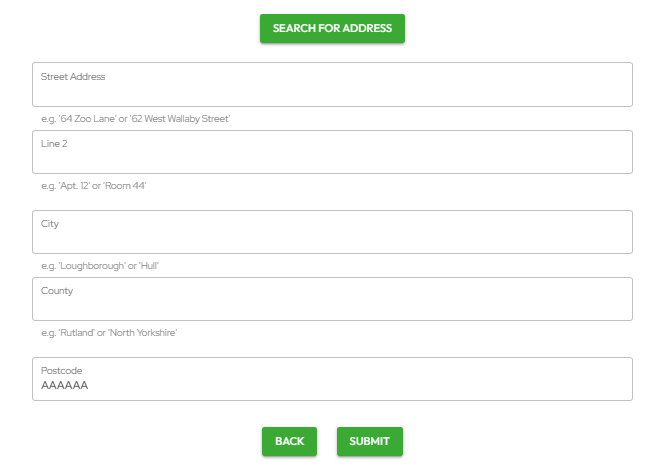Go back using the Back button

point(289,441)
